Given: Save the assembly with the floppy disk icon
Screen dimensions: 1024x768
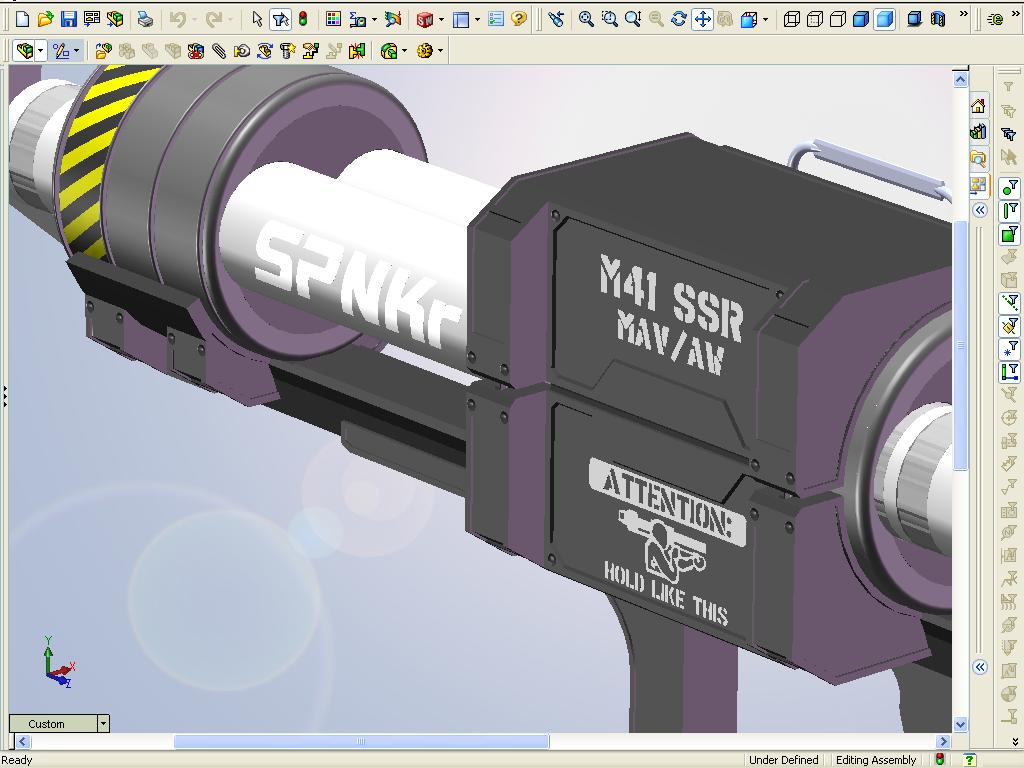Looking at the screenshot, I should pyautogui.click(x=68, y=19).
